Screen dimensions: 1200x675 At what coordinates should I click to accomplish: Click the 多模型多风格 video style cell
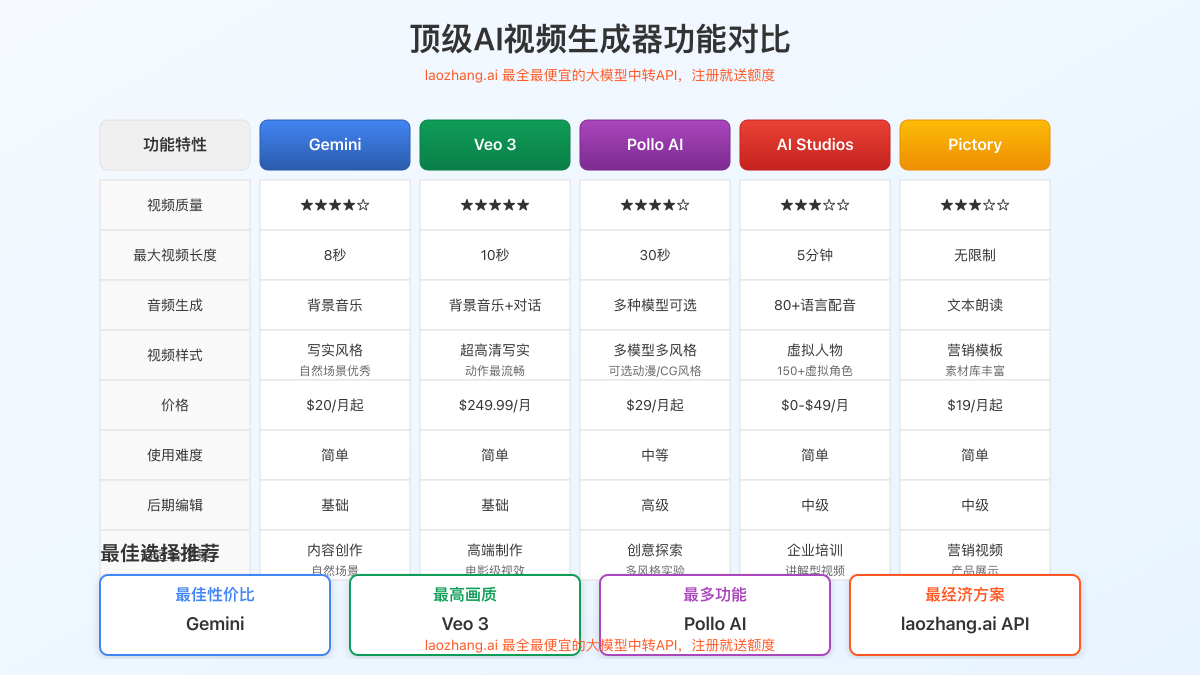(x=655, y=355)
